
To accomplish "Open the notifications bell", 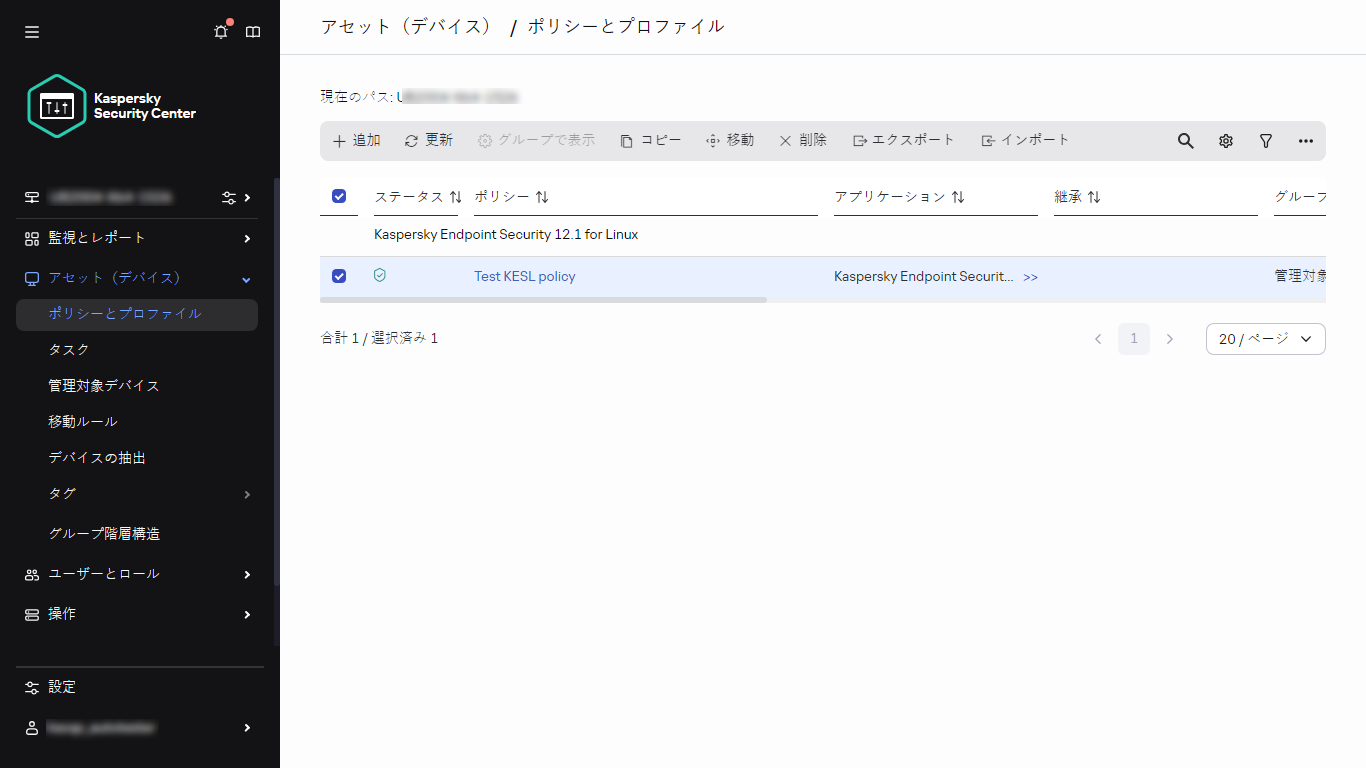I will point(220,31).
